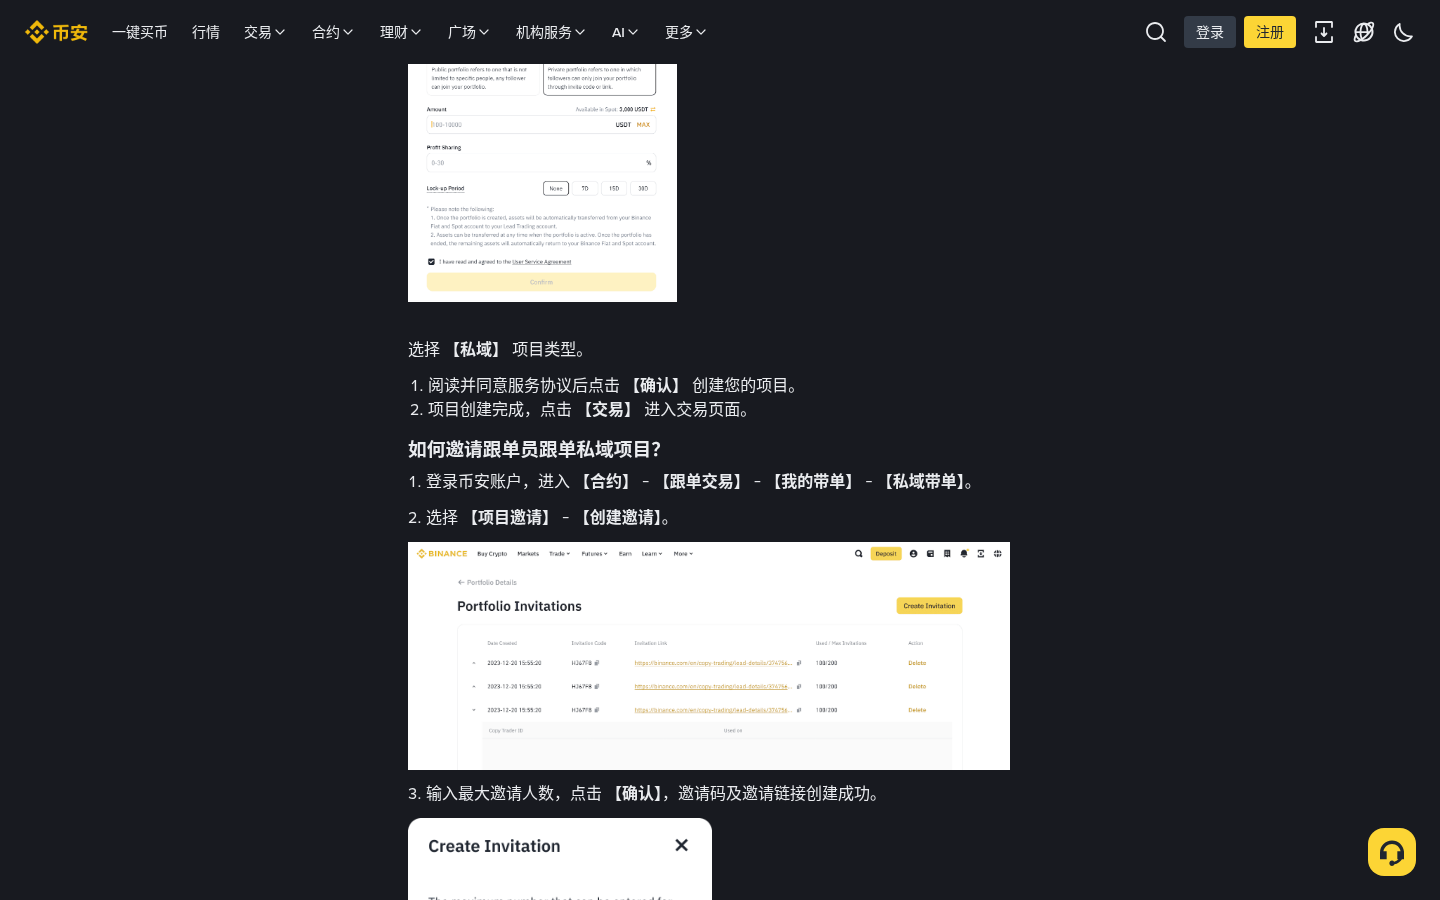Click the text 选择【私域】项目类型
This screenshot has width=1440, height=900.
[x=497, y=349]
